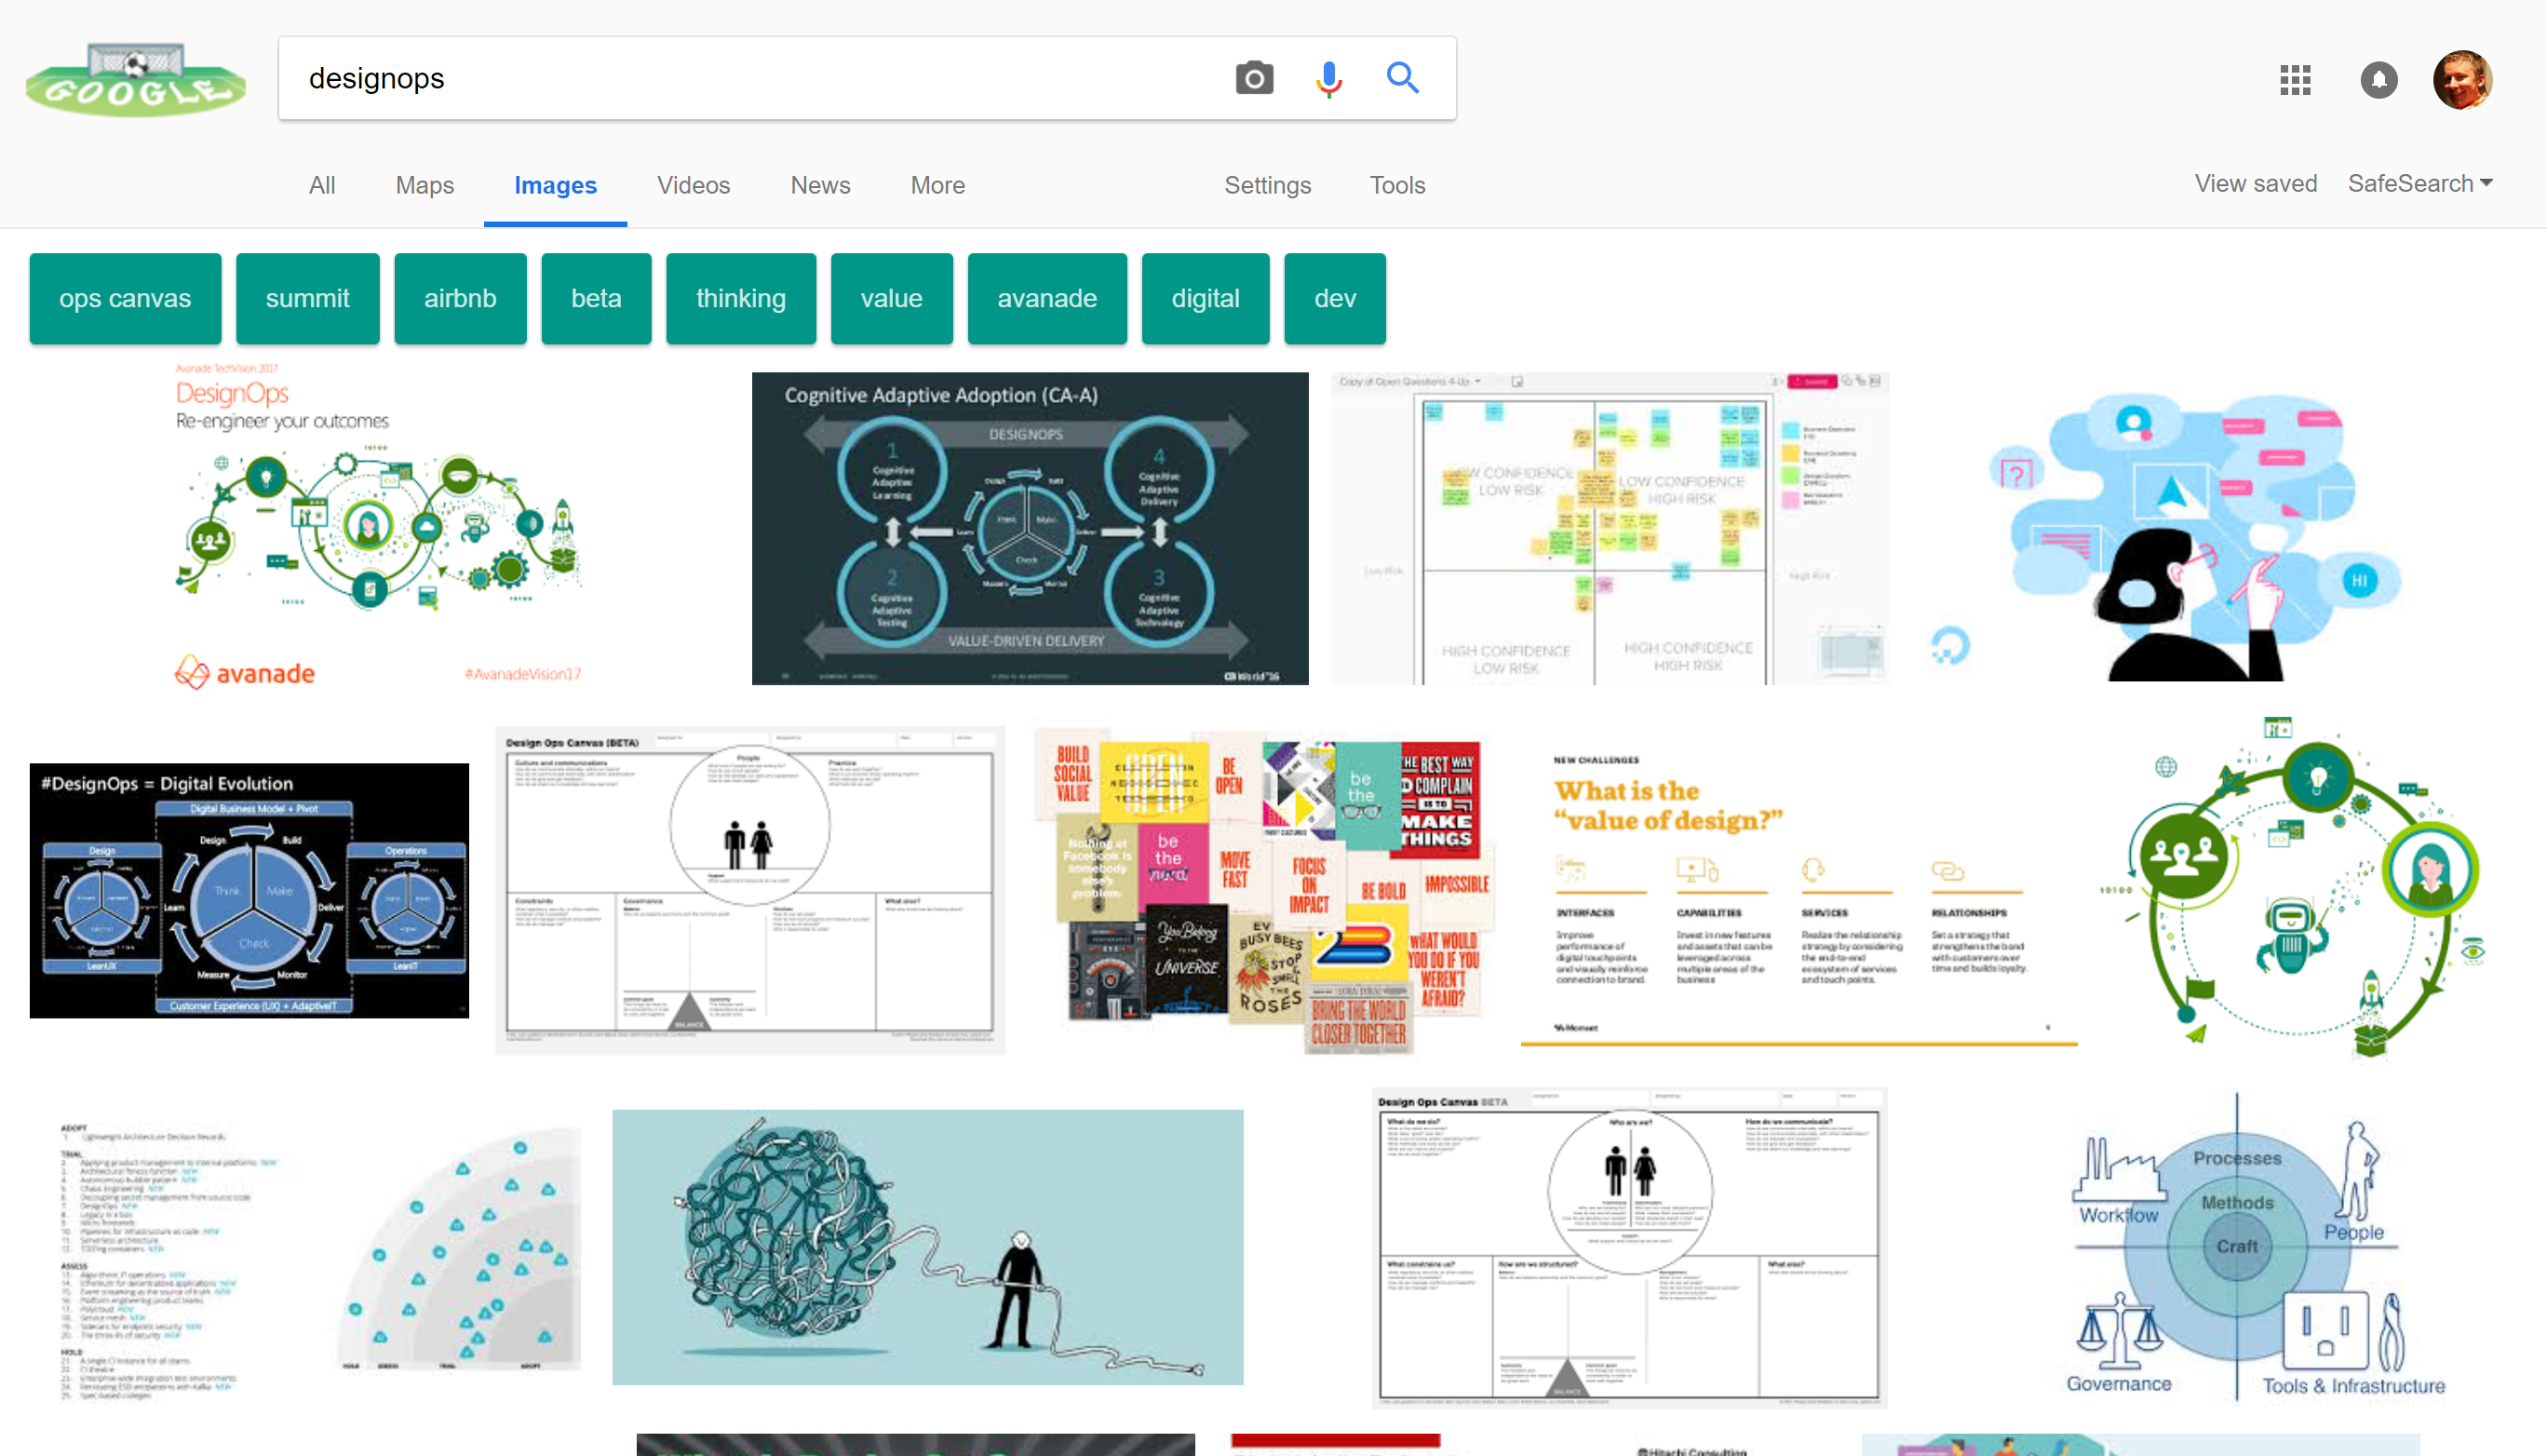
Task: Click the blue magnifying glass search icon
Action: click(x=1402, y=78)
